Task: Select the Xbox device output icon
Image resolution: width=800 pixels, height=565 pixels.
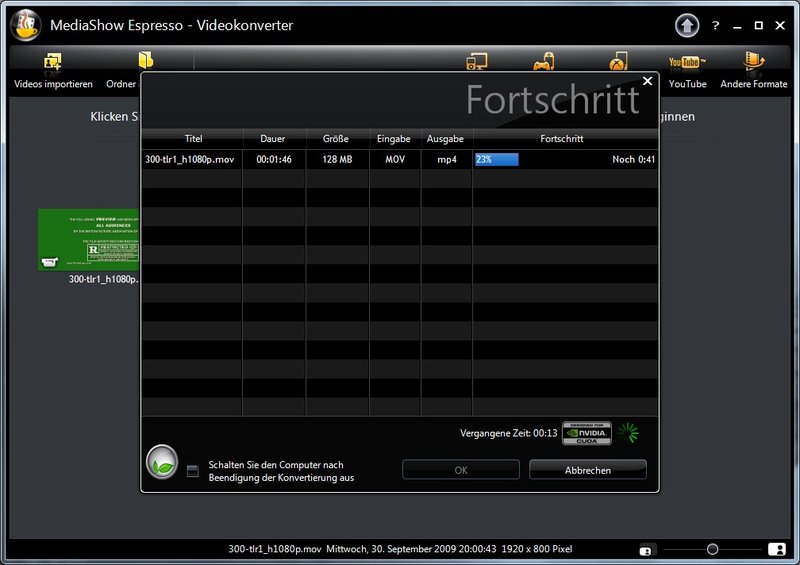Action: click(x=618, y=61)
